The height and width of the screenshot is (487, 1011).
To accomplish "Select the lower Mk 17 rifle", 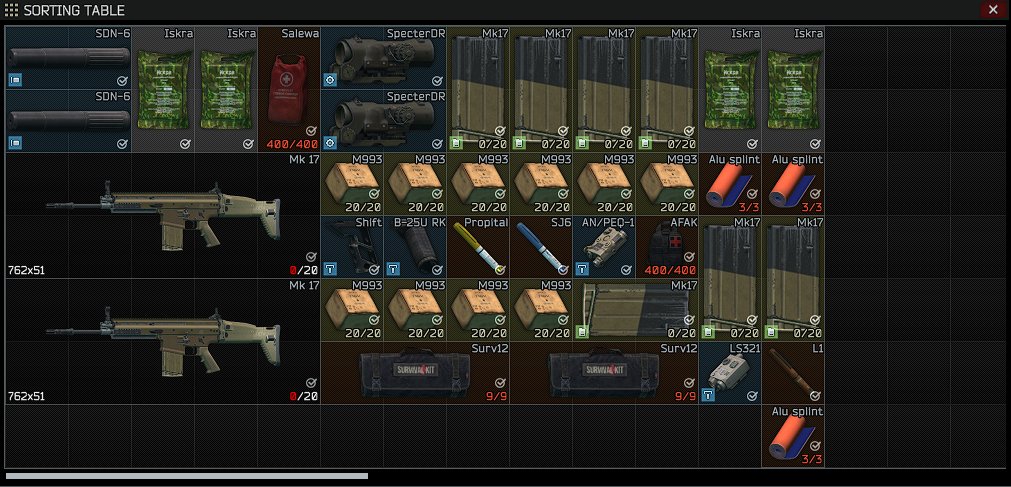I will [x=163, y=341].
